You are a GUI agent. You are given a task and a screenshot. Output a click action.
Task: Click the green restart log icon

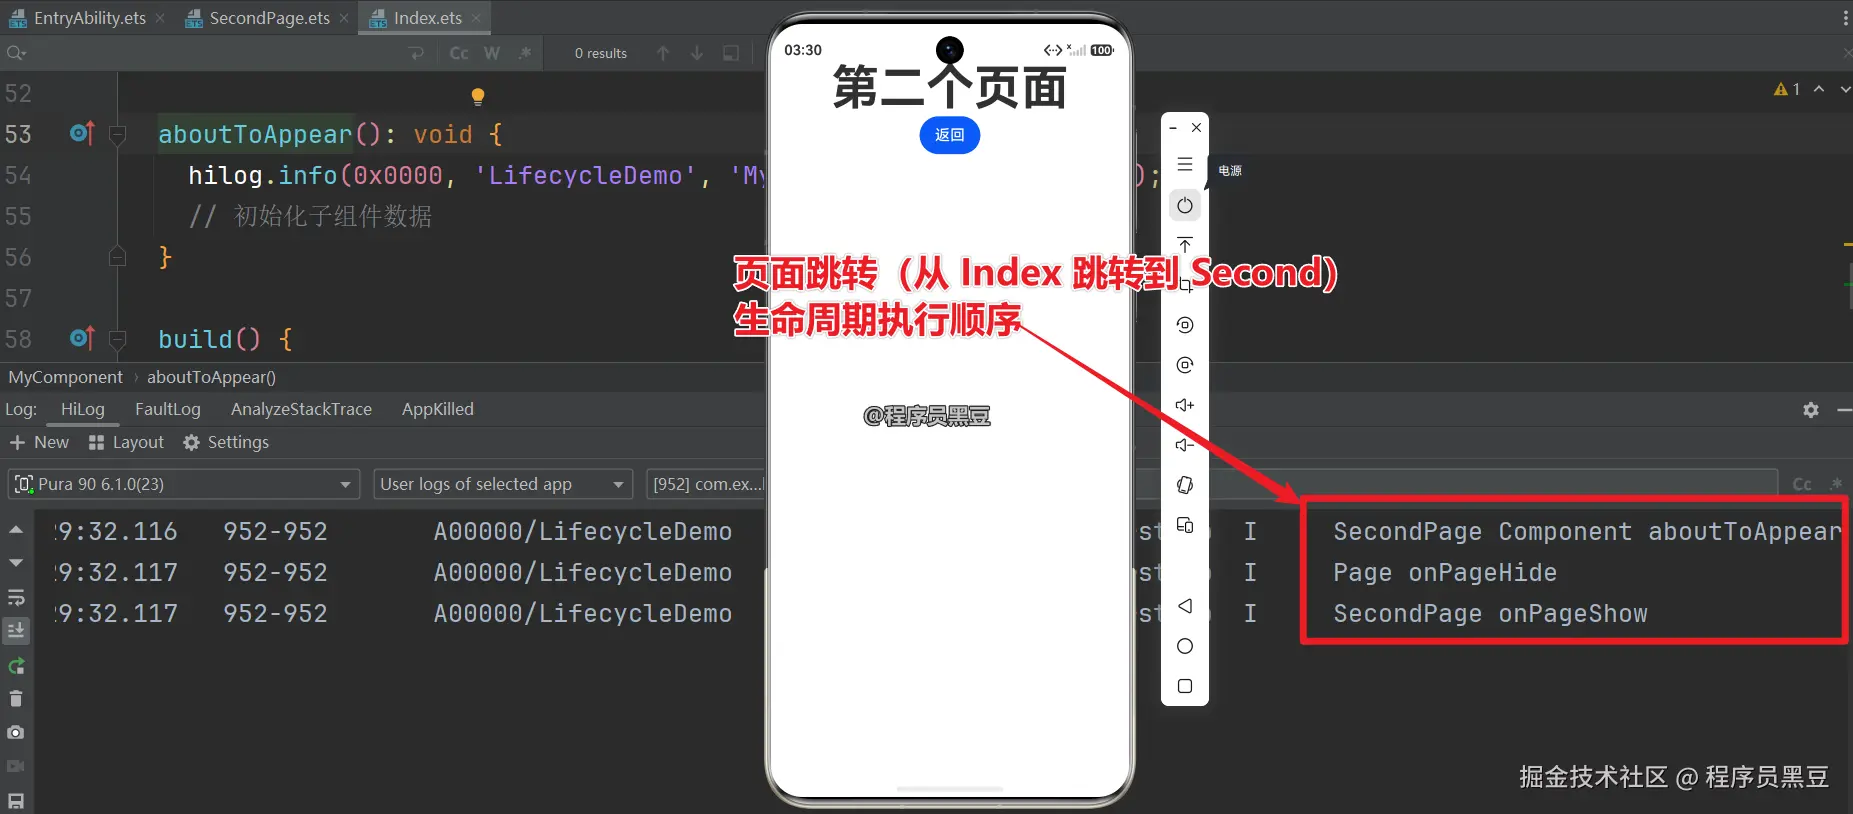point(16,666)
